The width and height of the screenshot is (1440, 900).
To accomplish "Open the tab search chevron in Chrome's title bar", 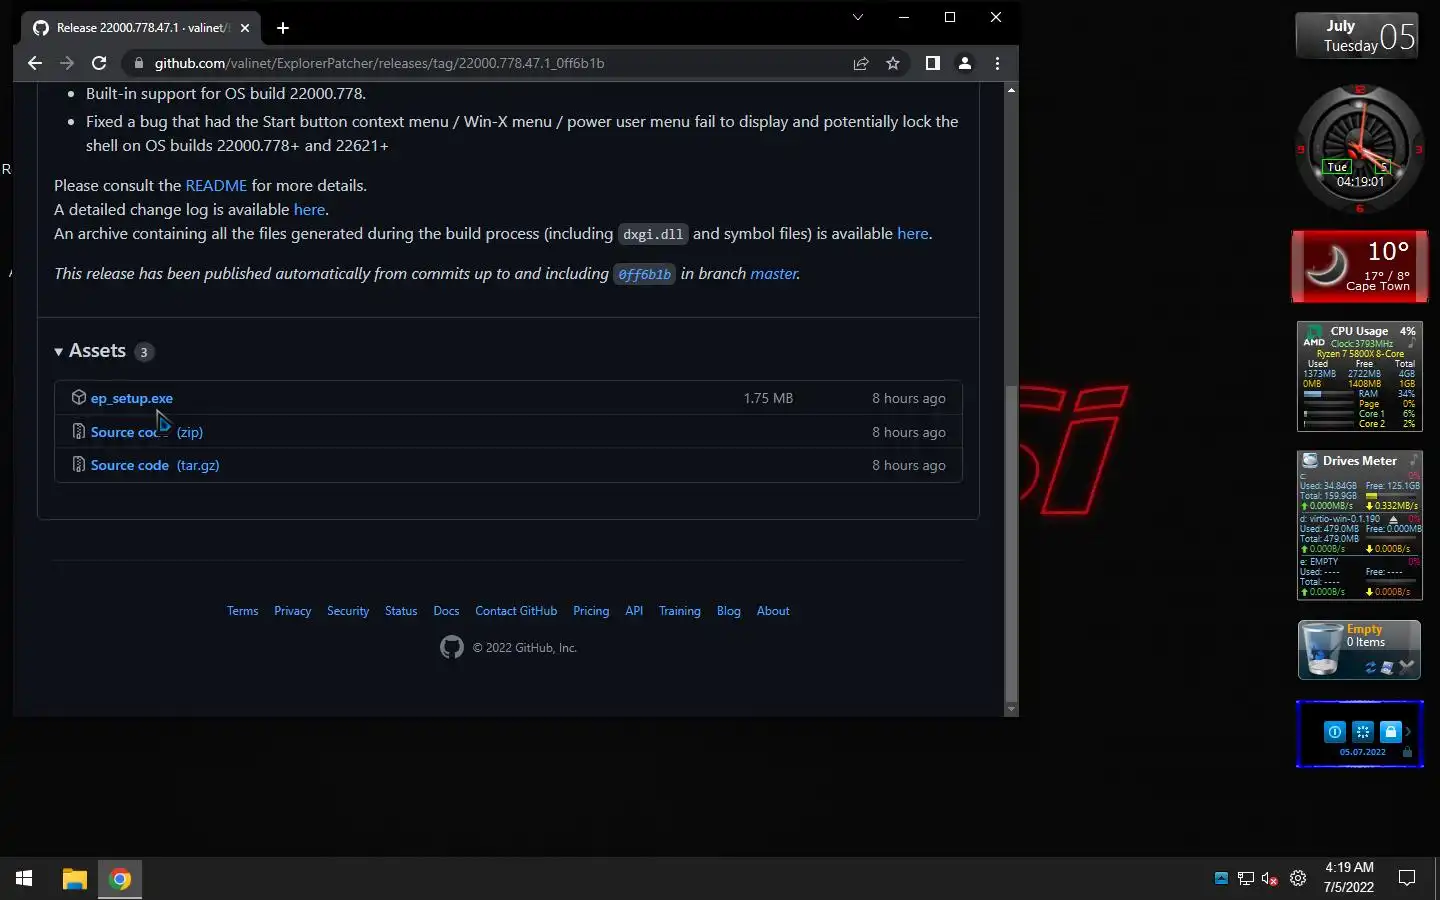I will [857, 17].
